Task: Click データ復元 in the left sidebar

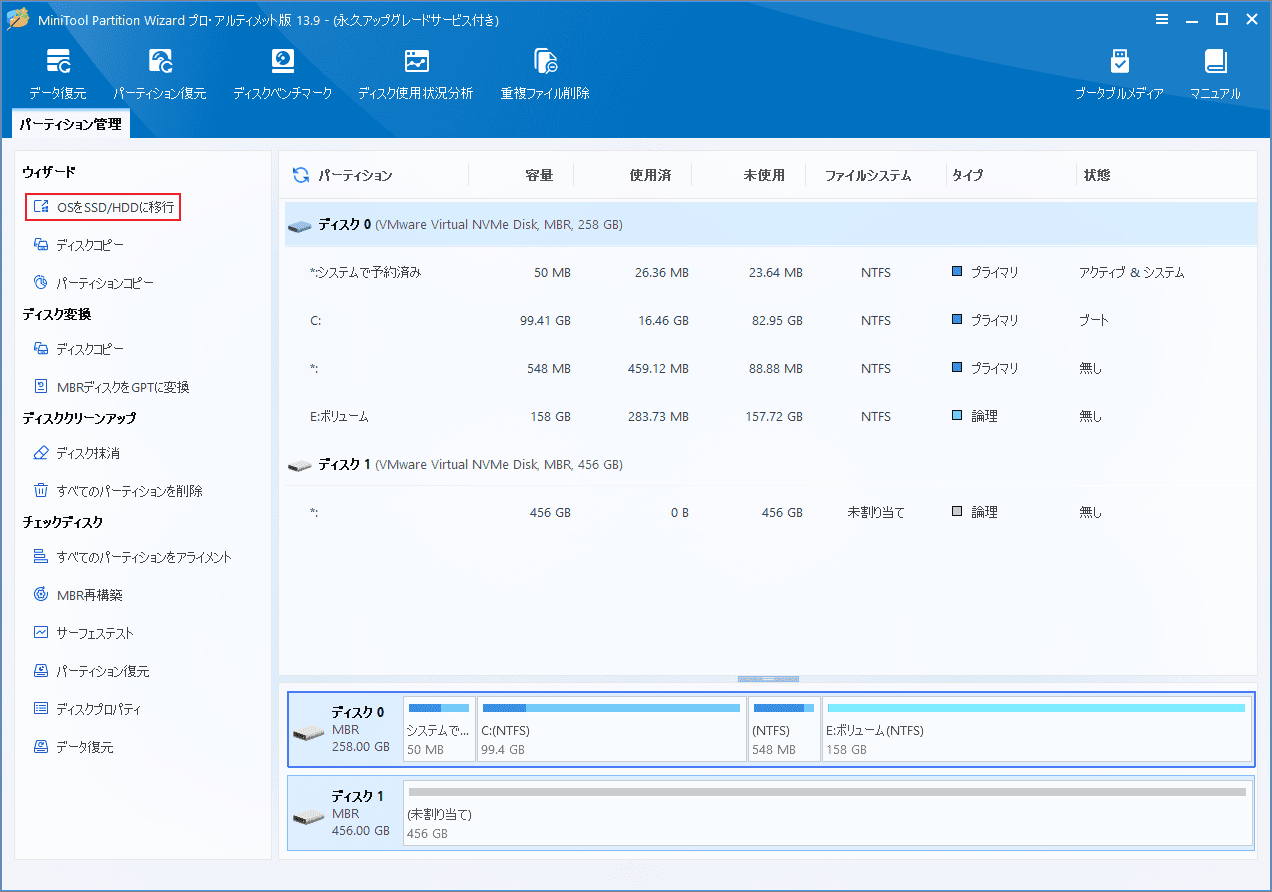Action: tap(73, 747)
